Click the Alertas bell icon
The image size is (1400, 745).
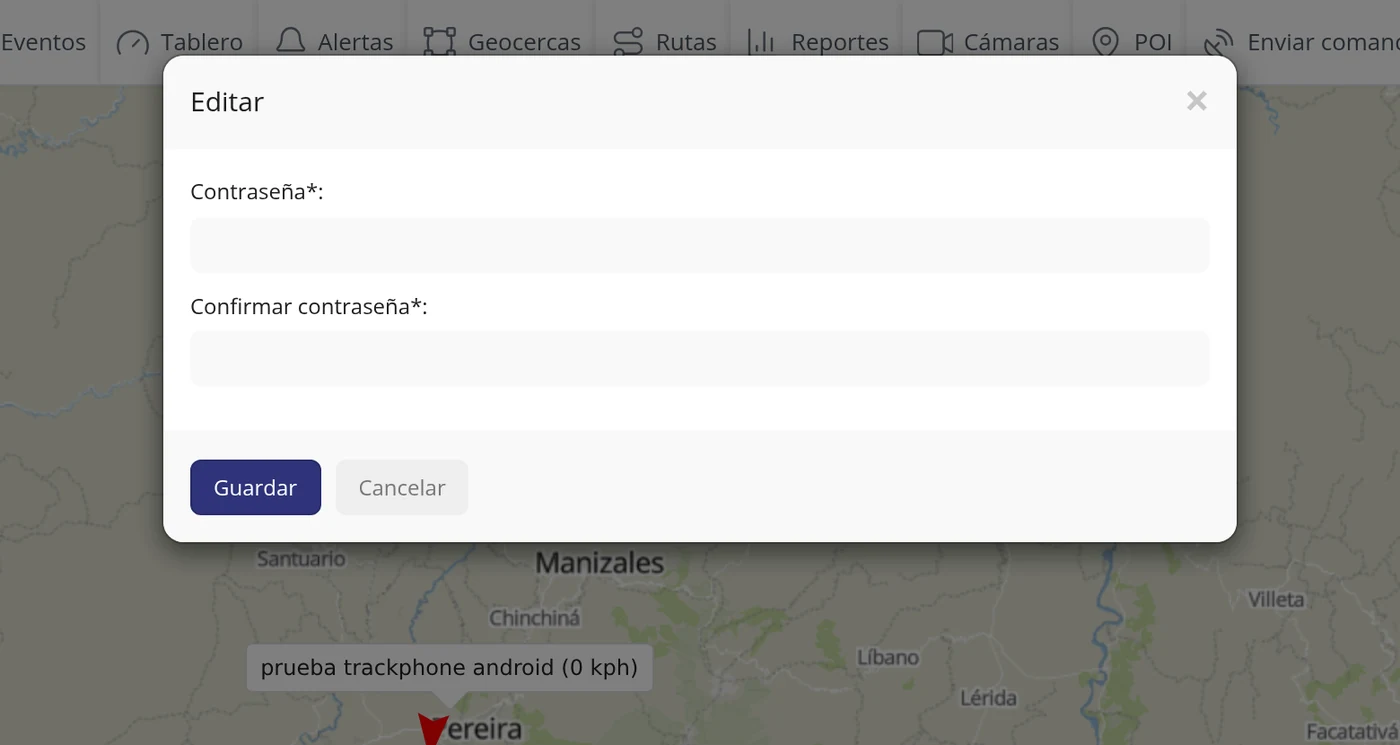coord(290,42)
